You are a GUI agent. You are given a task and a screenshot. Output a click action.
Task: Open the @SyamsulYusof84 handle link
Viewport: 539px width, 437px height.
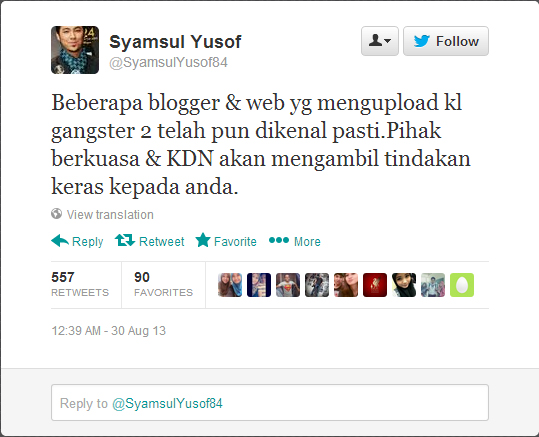pos(168,63)
